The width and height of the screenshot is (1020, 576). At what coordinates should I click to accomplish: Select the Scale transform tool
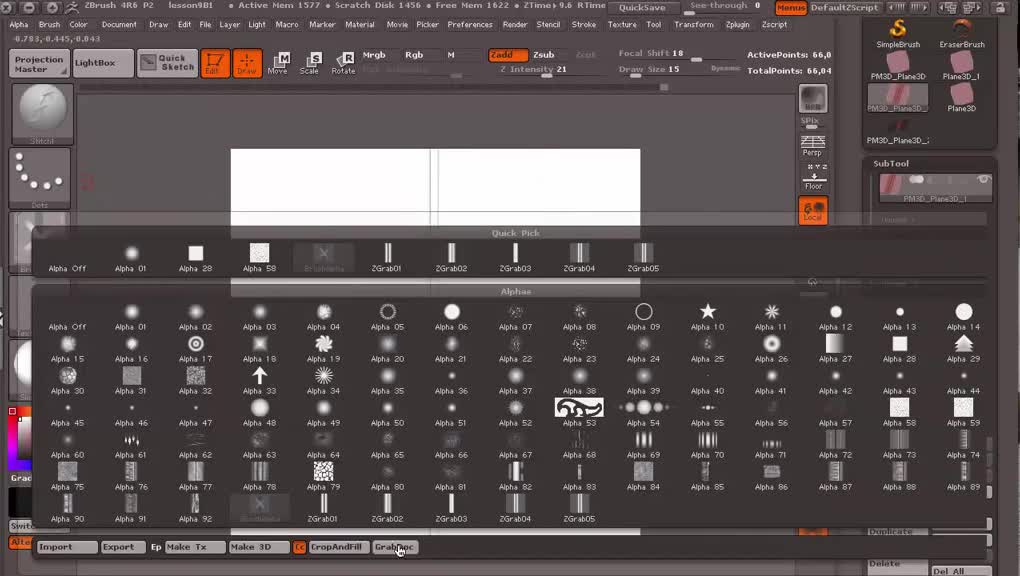pos(310,63)
